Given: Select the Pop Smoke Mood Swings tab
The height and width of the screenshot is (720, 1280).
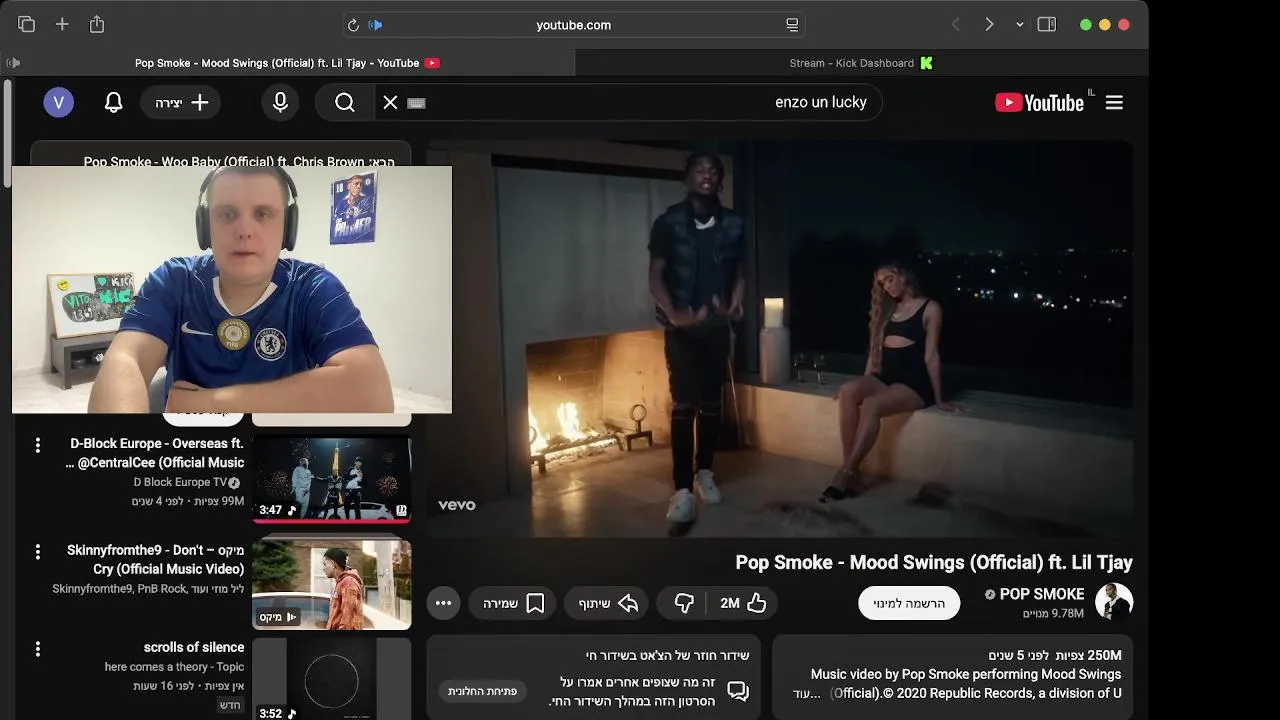Looking at the screenshot, I should click(287, 63).
